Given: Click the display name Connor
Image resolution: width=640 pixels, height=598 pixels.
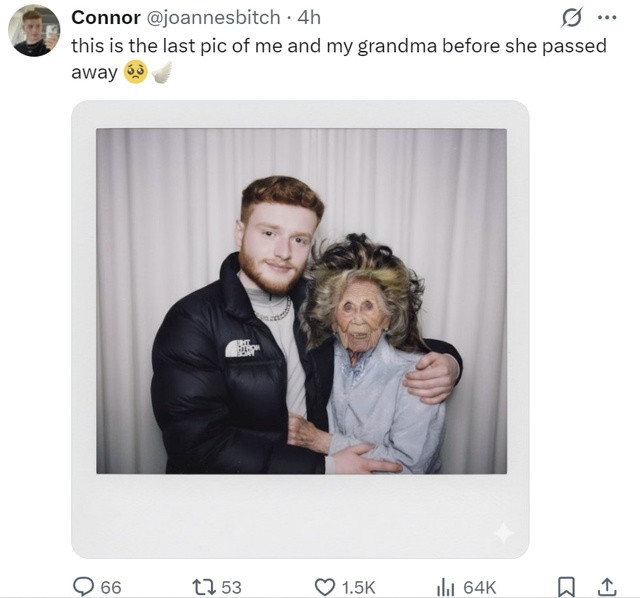Looking at the screenshot, I should (106, 18).
